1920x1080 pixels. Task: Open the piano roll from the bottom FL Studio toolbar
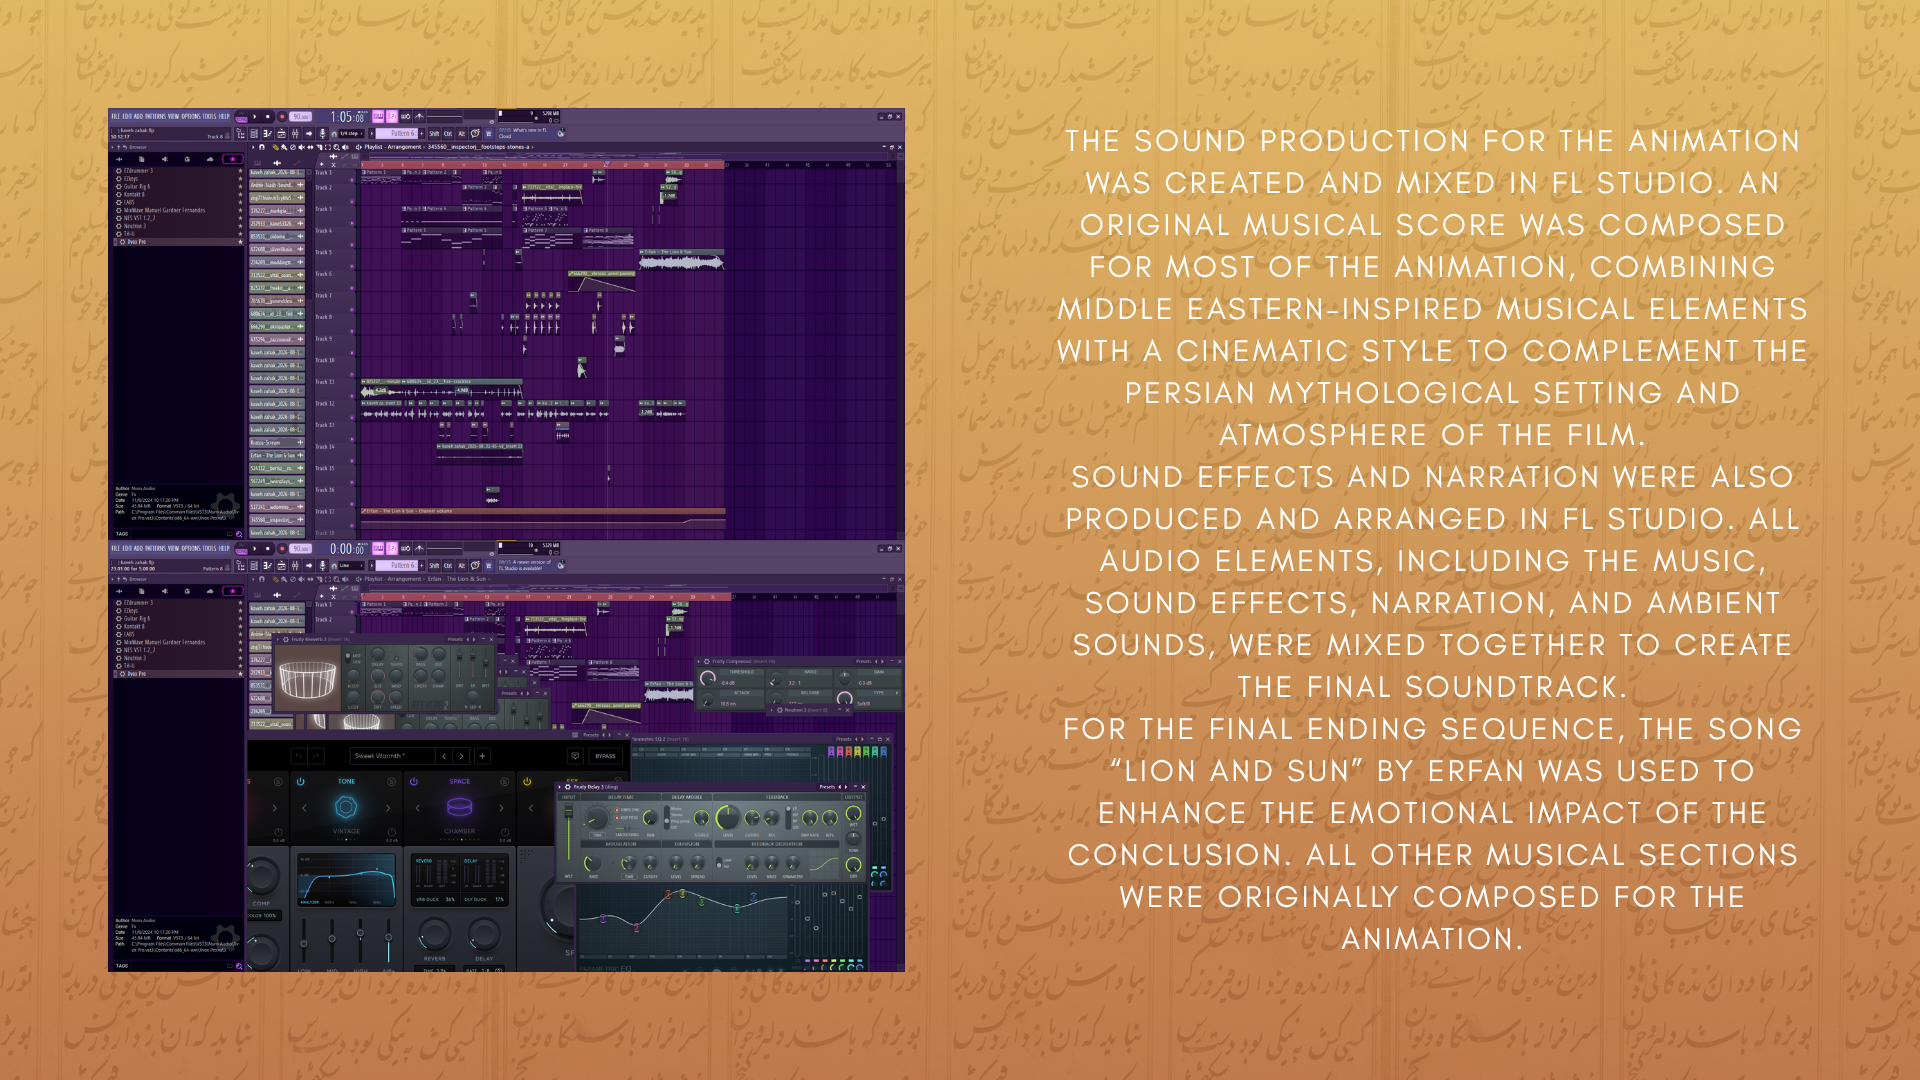point(268,565)
